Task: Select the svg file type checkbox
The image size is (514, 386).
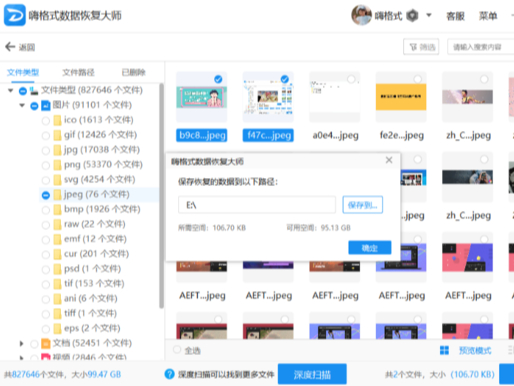Action: pos(46,180)
